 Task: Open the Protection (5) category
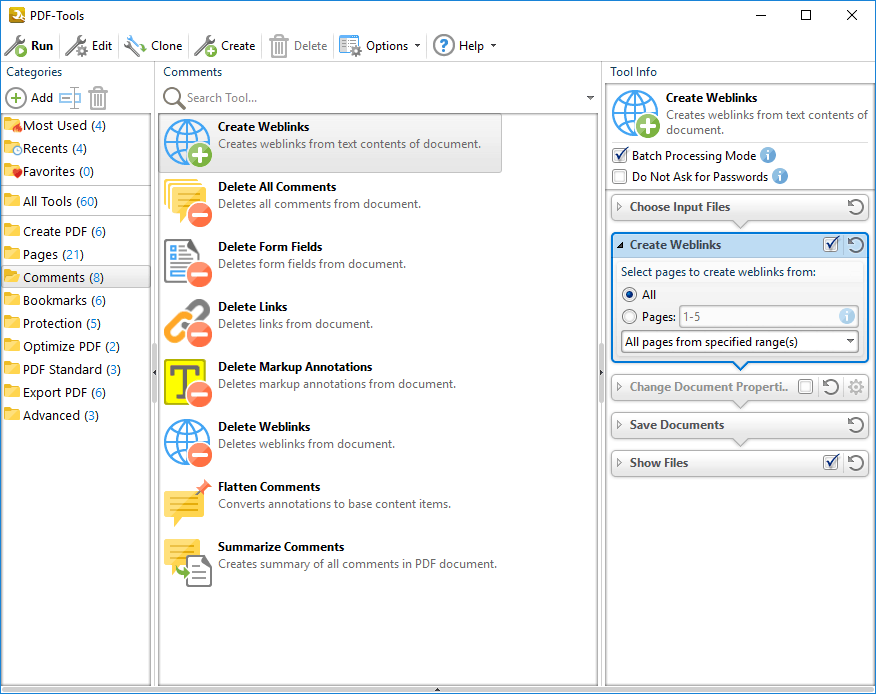(76, 324)
